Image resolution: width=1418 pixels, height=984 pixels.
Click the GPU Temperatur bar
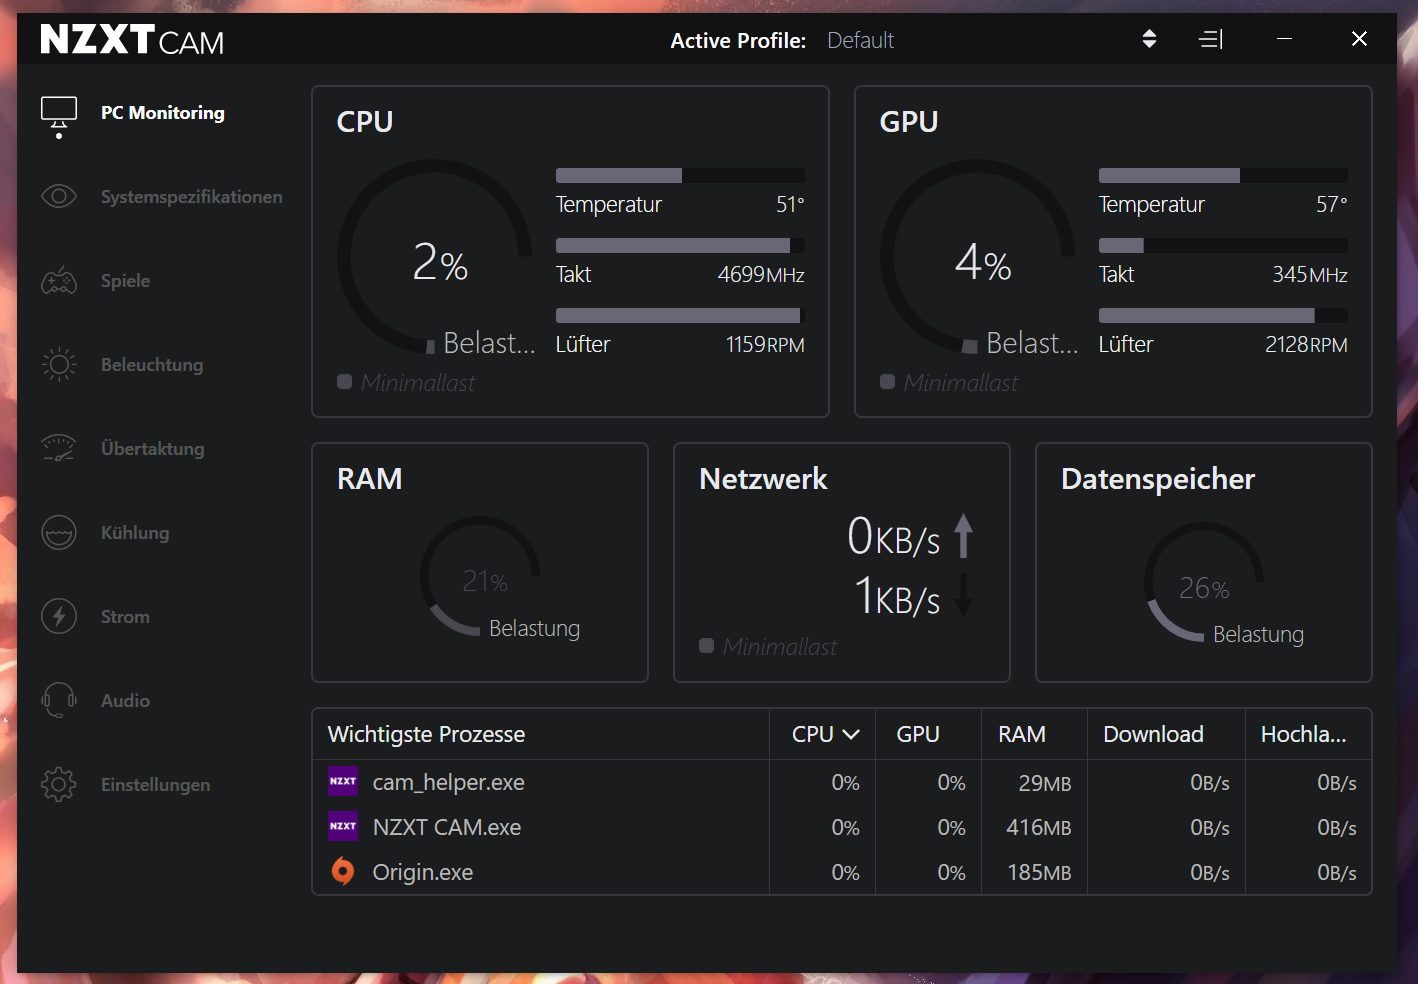click(x=1223, y=175)
